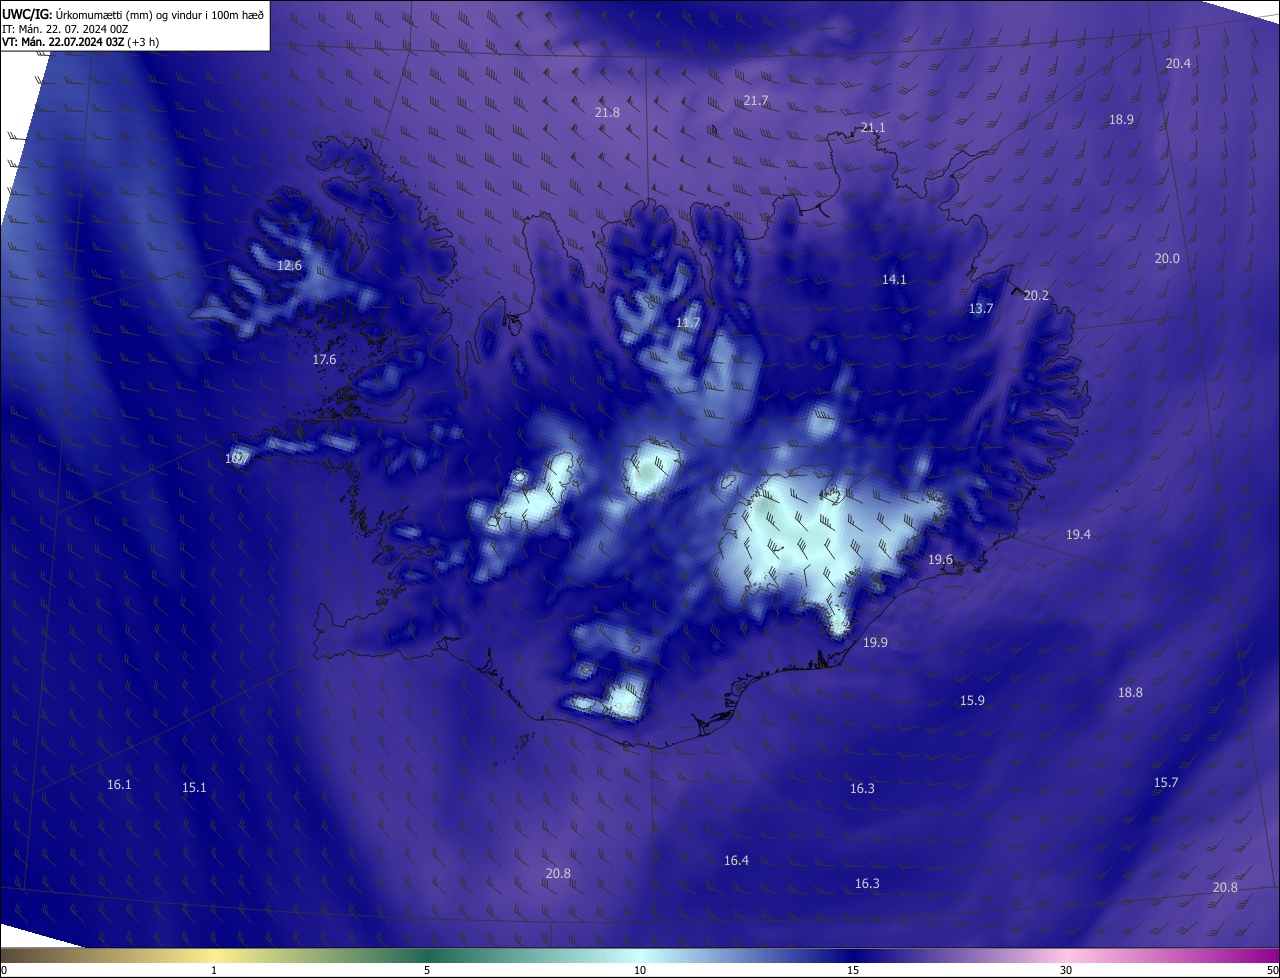The image size is (1280, 978).
Task: Click the VT: 22.07.2024 03Z (+3 h) line
Action: tap(80, 42)
